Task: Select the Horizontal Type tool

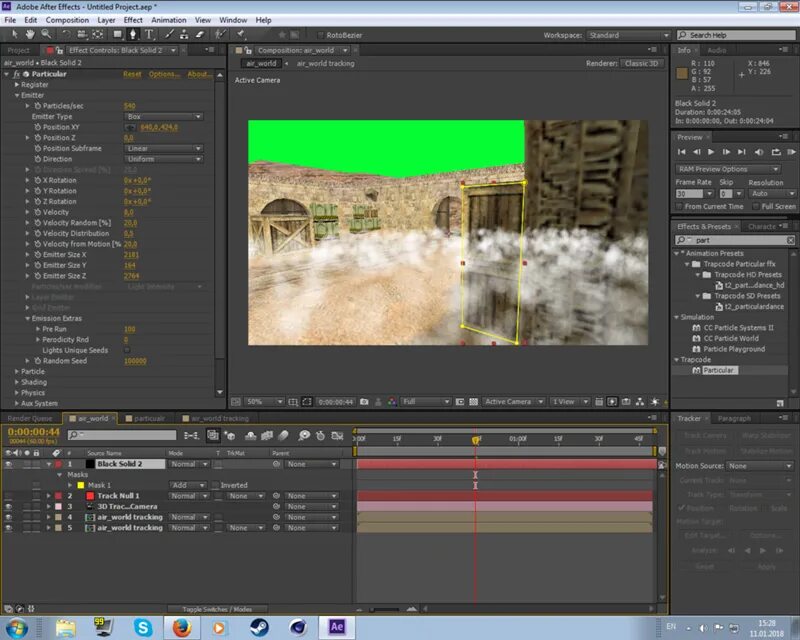Action: click(x=149, y=34)
